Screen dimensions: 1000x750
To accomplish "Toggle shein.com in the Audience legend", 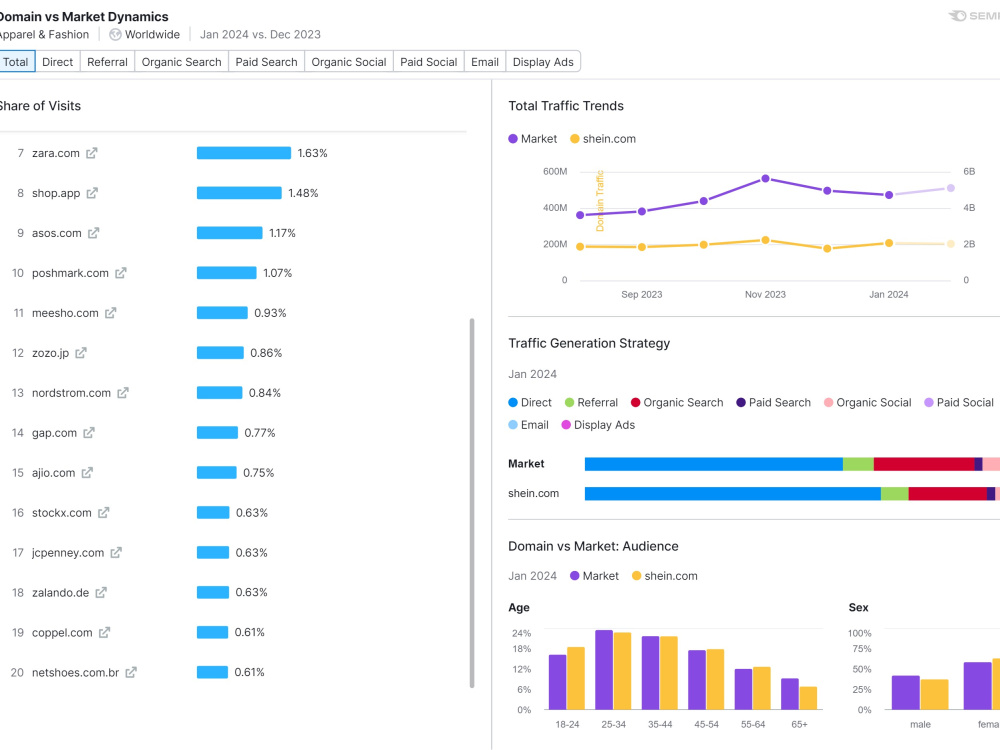I will (x=665, y=576).
